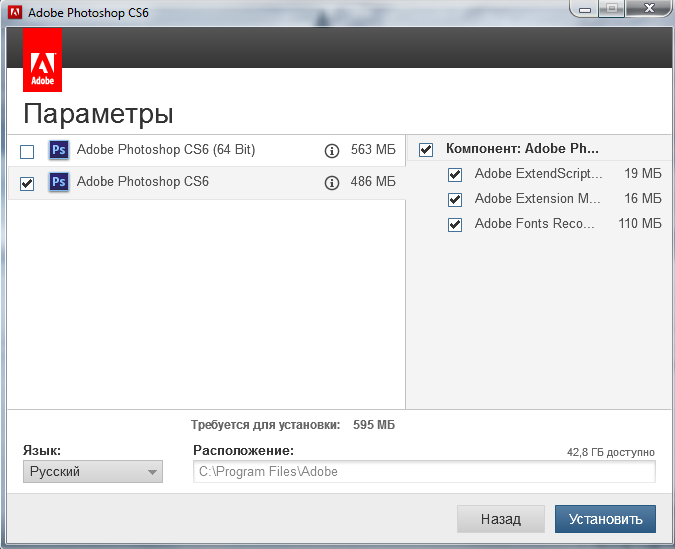
Task: Open info for Photoshop CS6 (64 Bit)
Action: pyautogui.click(x=332, y=151)
